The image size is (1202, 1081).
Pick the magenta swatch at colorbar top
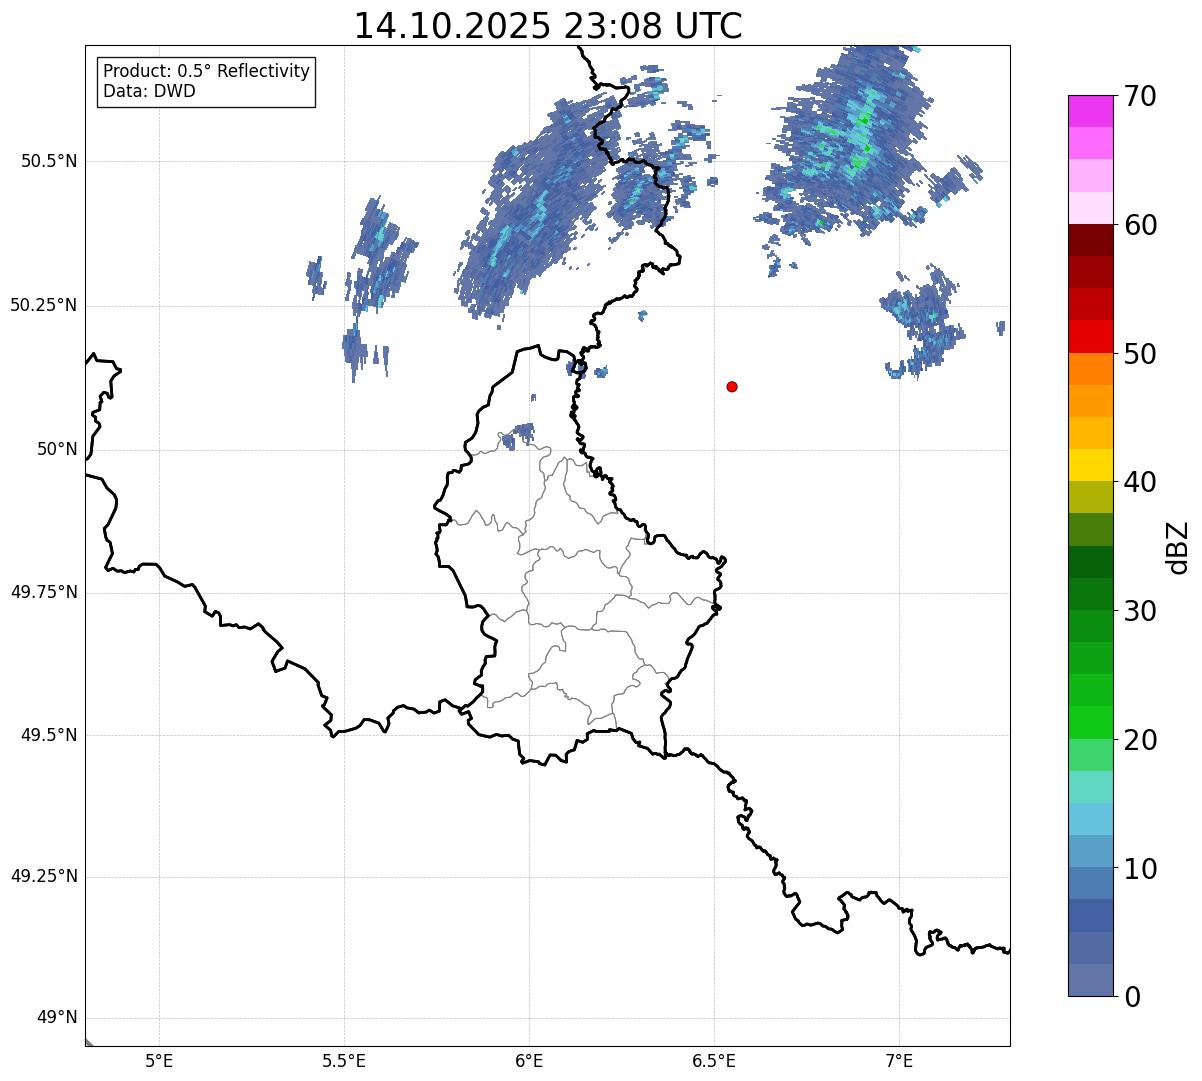pyautogui.click(x=1090, y=111)
